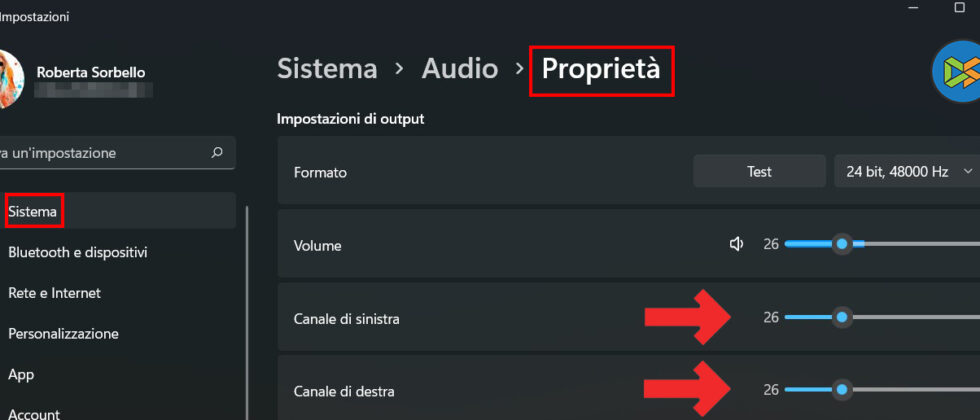Click the Canale di sinistra slider handle
This screenshot has width=980, height=420.
coord(842,317)
